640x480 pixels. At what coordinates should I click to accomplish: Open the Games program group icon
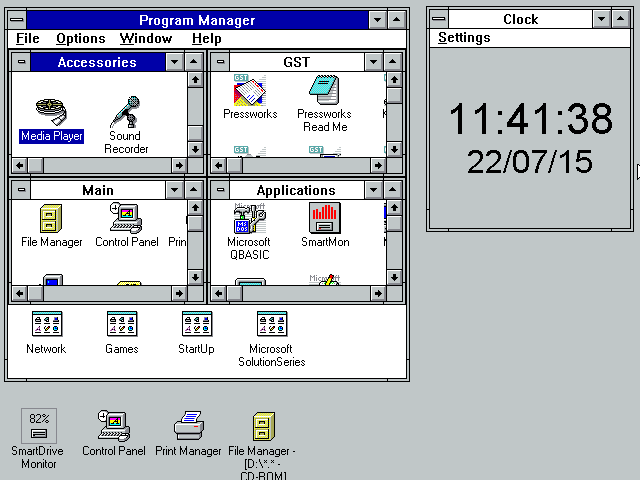(x=122, y=325)
